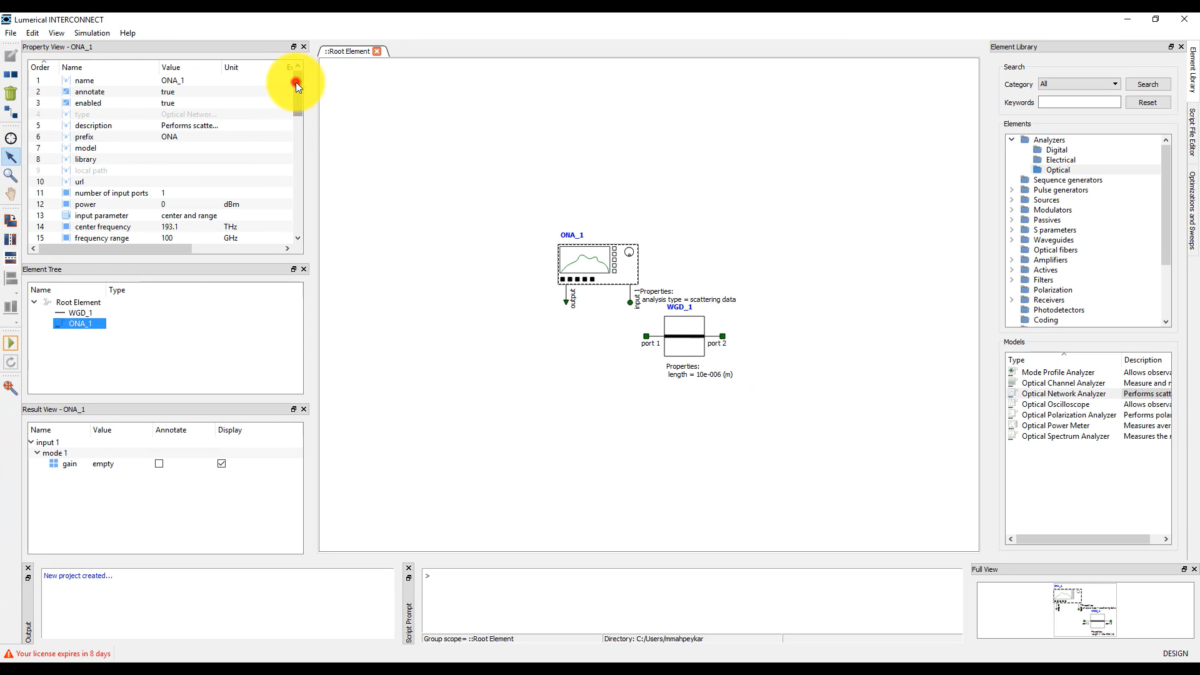Click the Script Prompt input area
Screen dimensions: 1200x675
coord(692,600)
